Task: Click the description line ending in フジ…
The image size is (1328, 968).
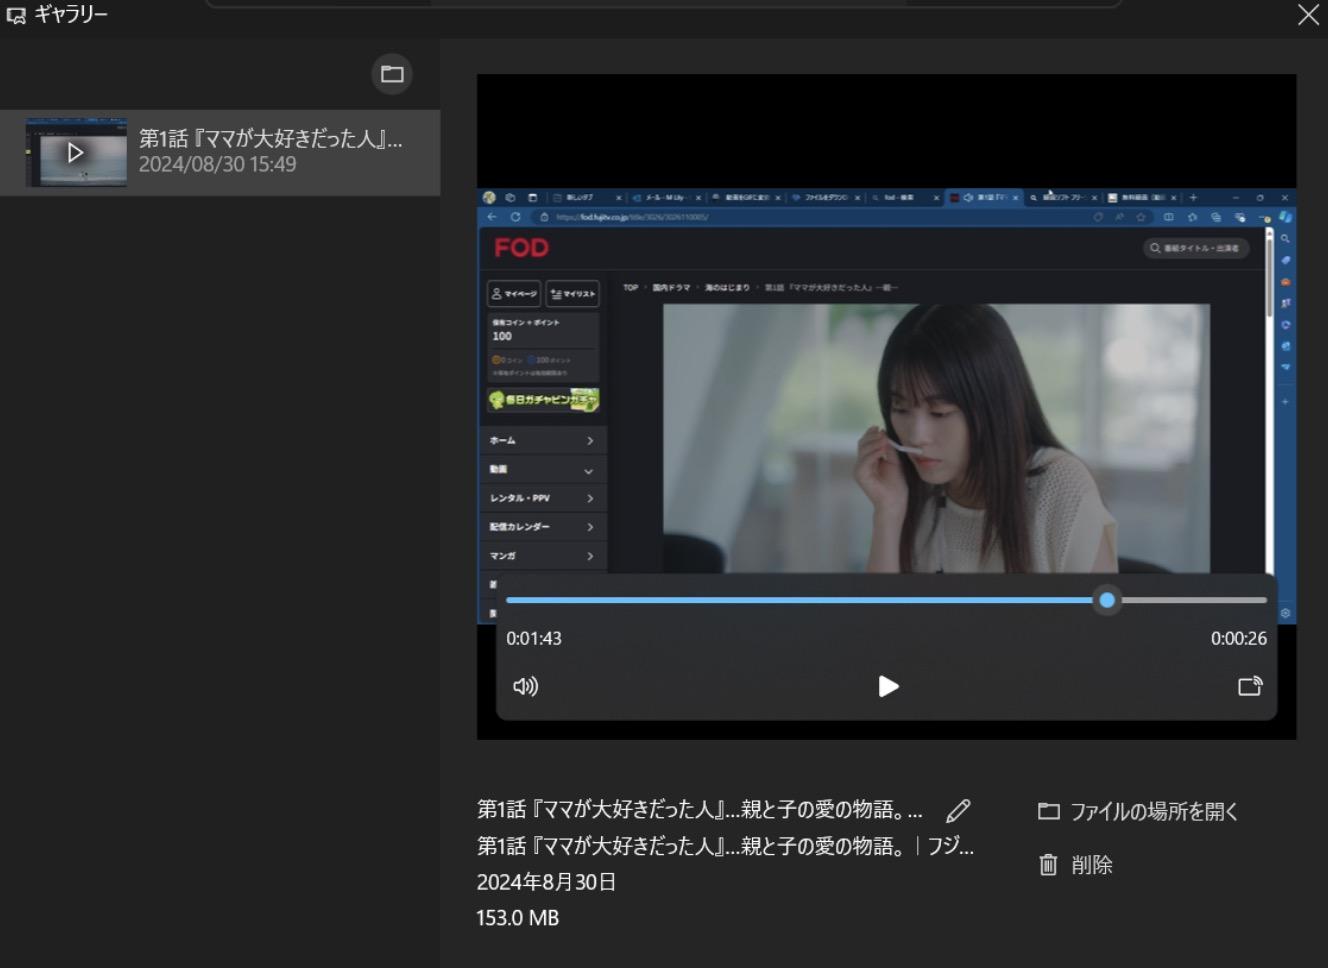Action: [x=725, y=846]
